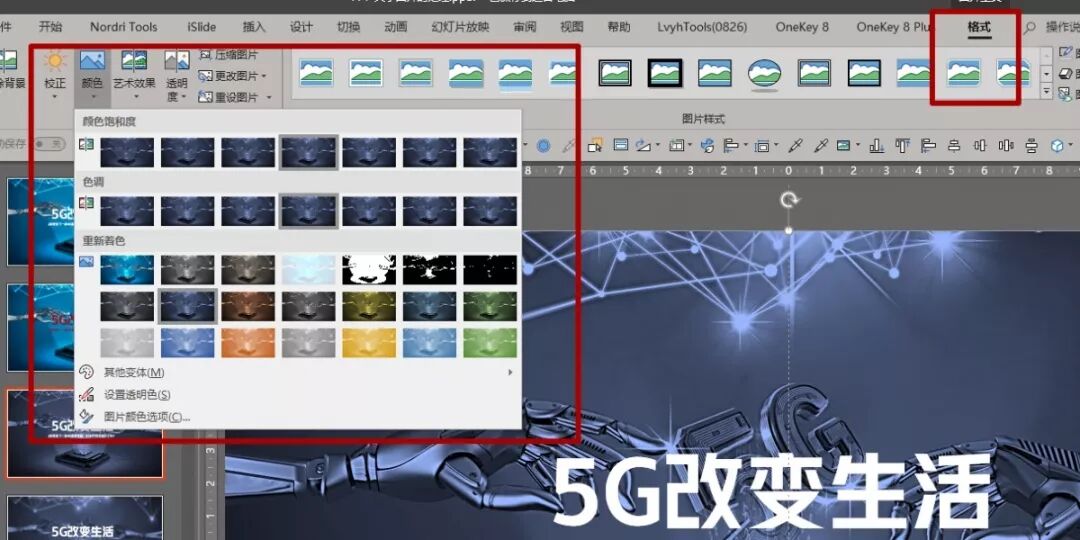
Task: Click Compress Pictures (压缩图片)
Action: tap(229, 54)
